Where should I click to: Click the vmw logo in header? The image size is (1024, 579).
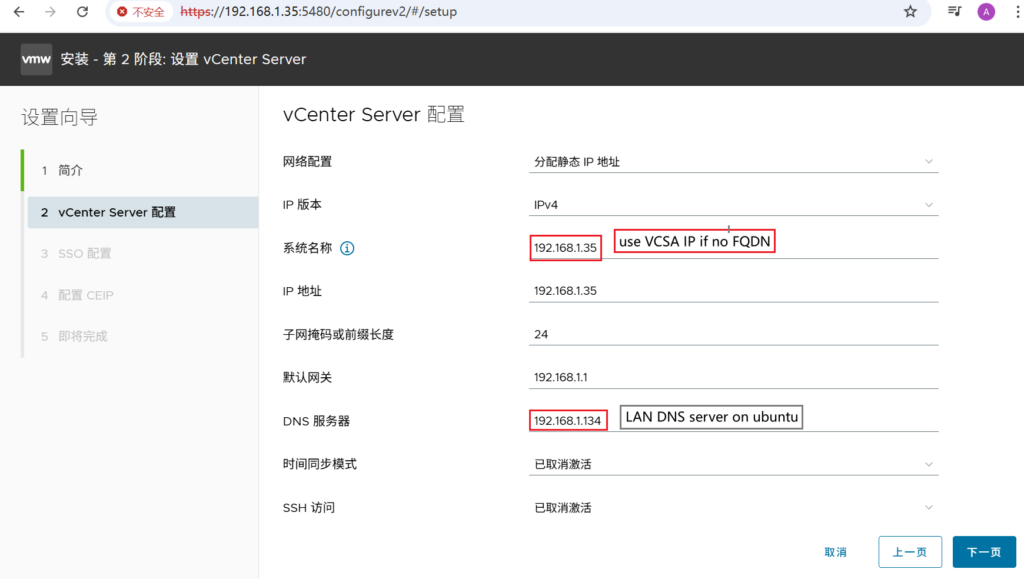36,59
